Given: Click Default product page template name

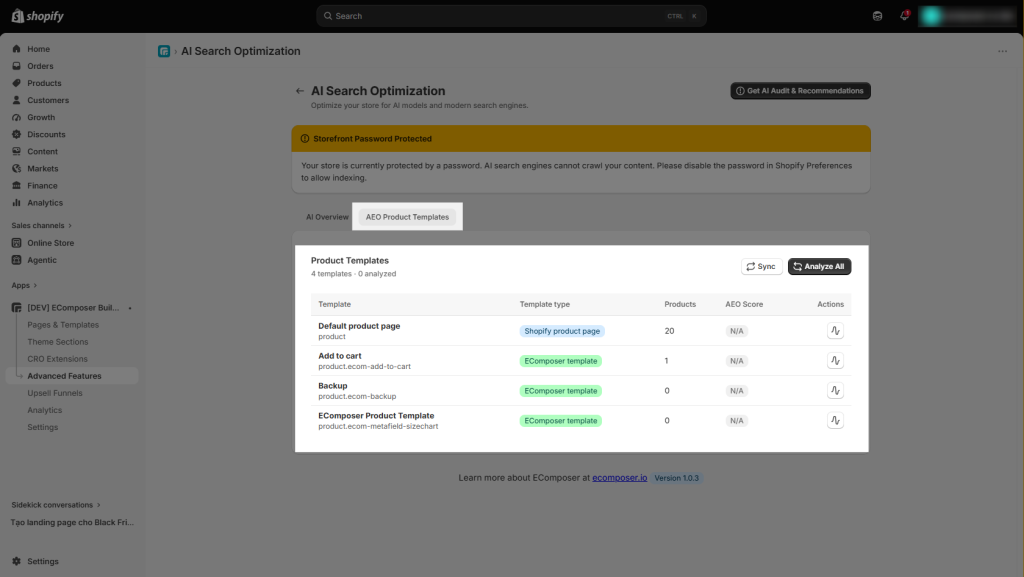Looking at the screenshot, I should coord(359,326).
